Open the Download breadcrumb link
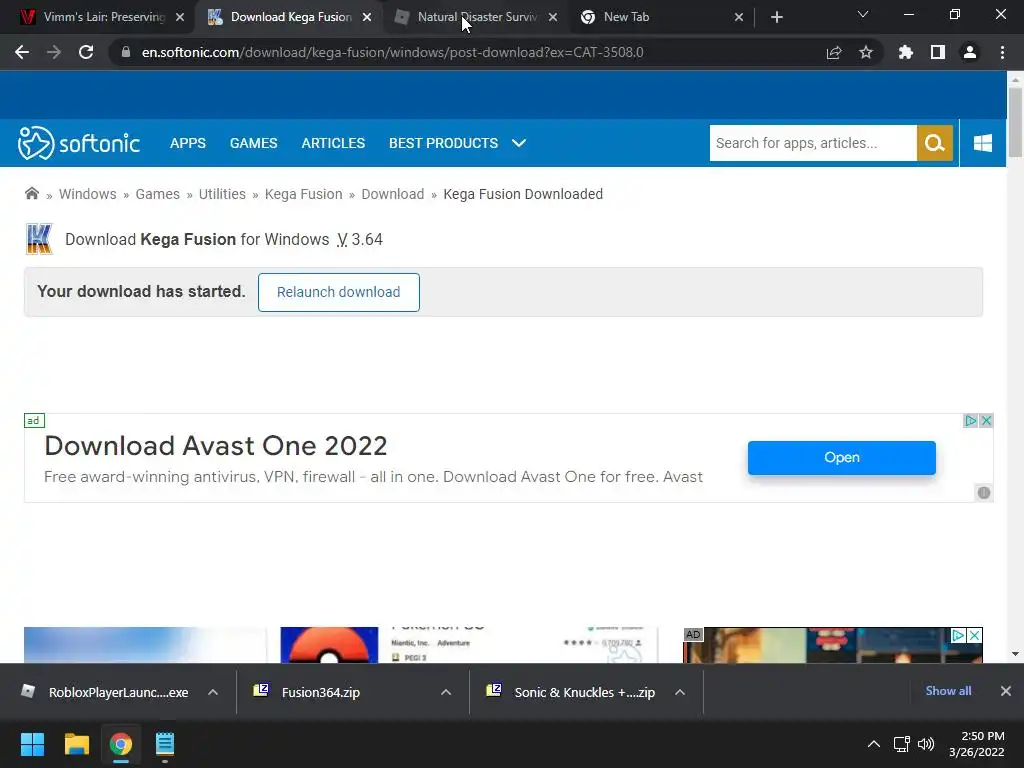This screenshot has height=768, width=1024. [392, 194]
